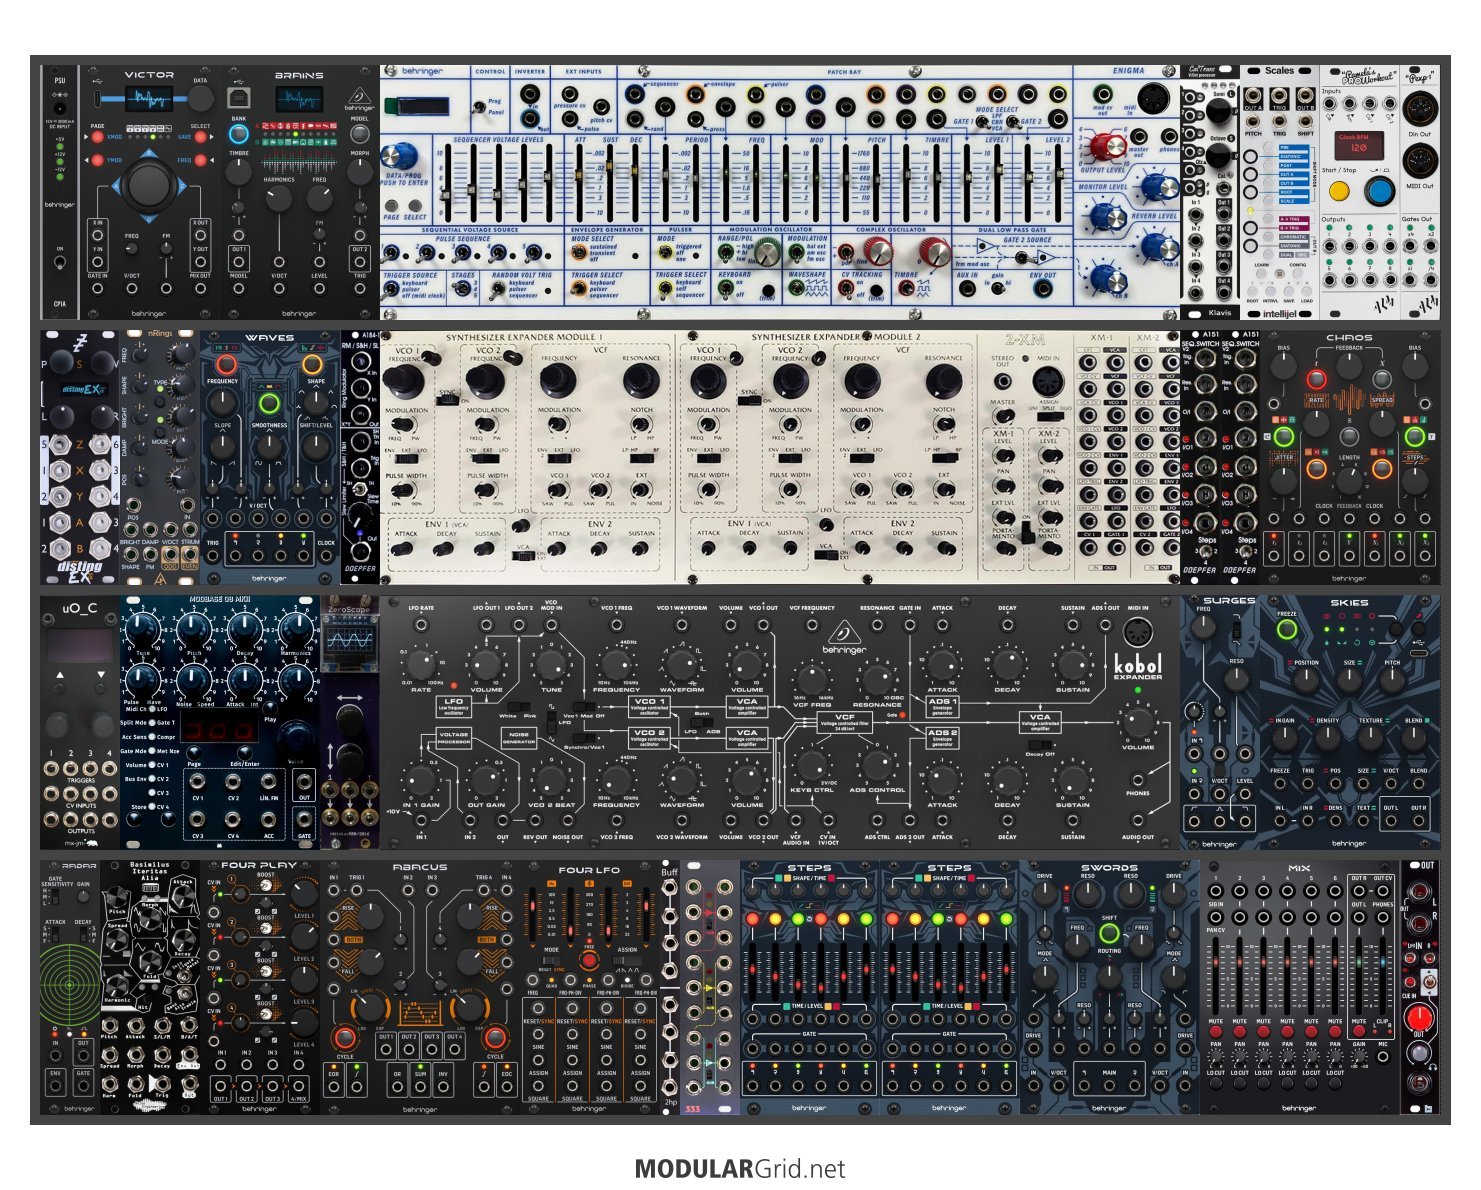Click the USB port icon on Brains
This screenshot has width=1481, height=1190.
coord(238,97)
